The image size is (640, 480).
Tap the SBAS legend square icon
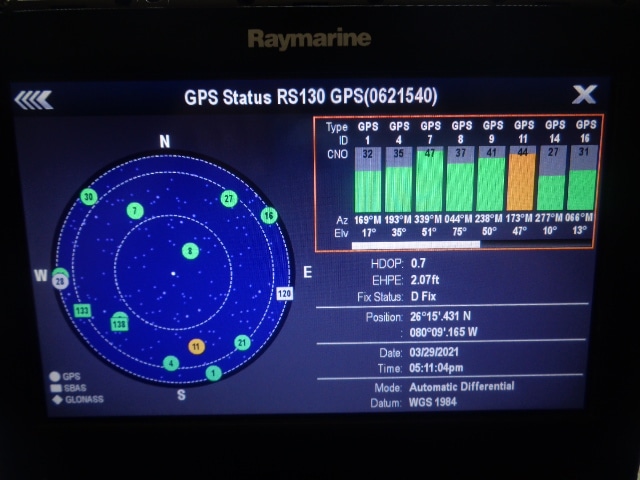coord(56,388)
